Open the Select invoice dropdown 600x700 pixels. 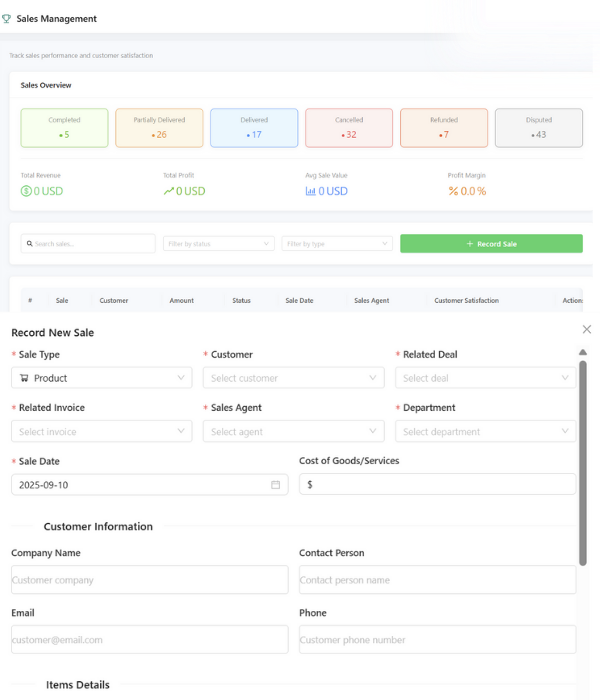[102, 431]
